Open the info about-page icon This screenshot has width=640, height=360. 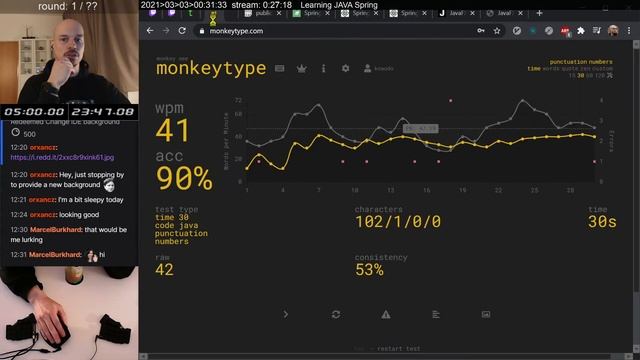(324, 69)
